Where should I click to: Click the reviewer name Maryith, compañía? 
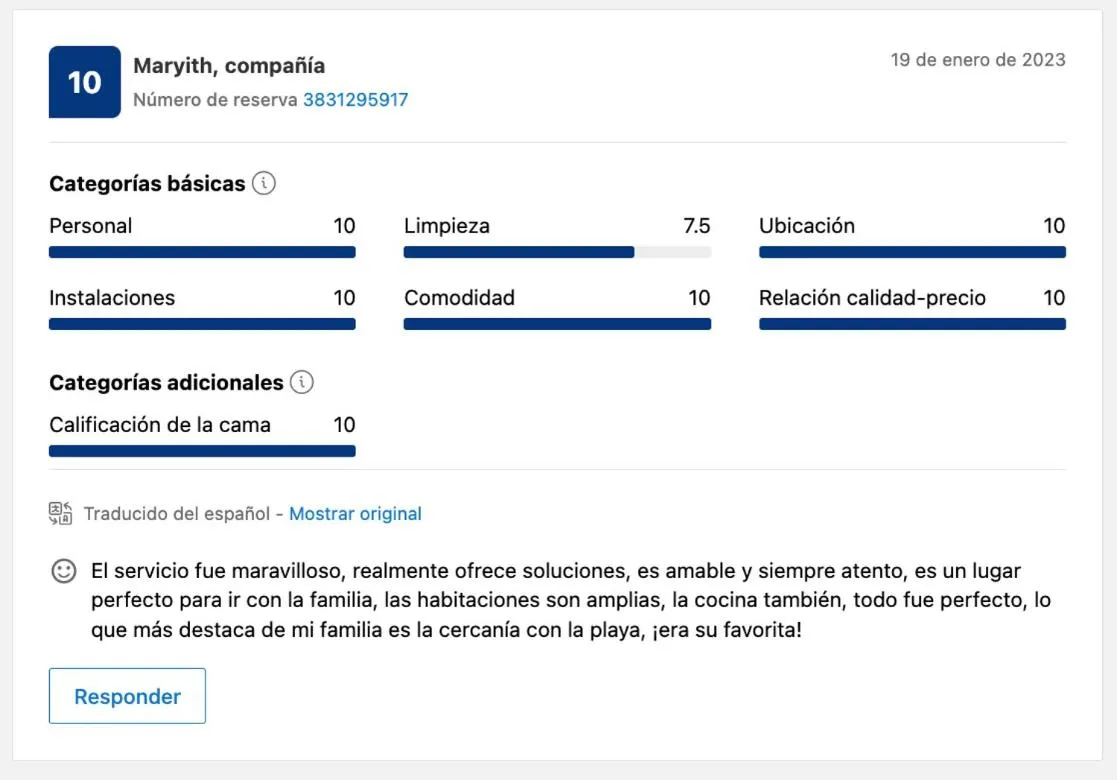coord(229,66)
